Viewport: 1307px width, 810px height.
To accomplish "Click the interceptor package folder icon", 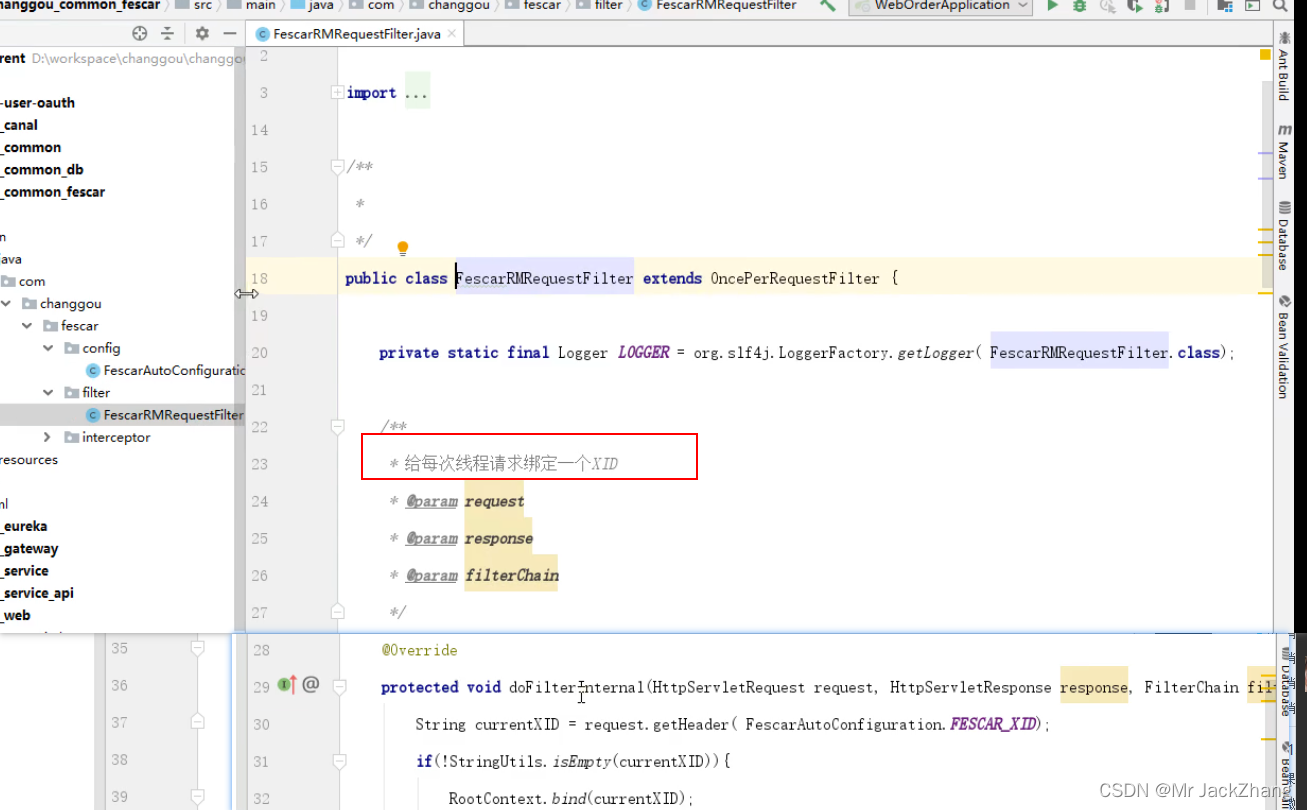I will [71, 437].
